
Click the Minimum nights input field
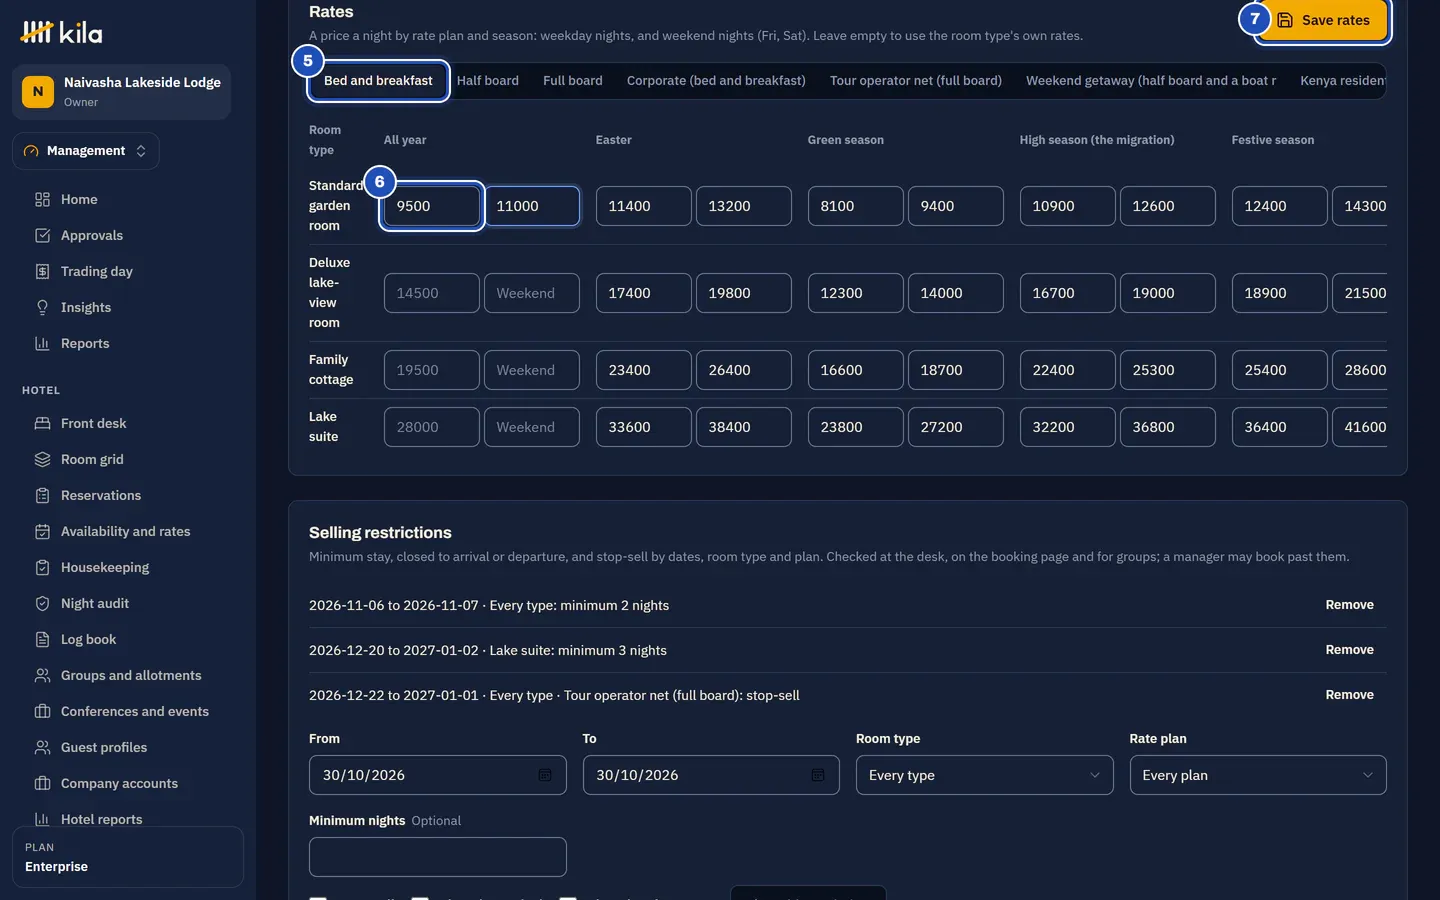(x=438, y=857)
